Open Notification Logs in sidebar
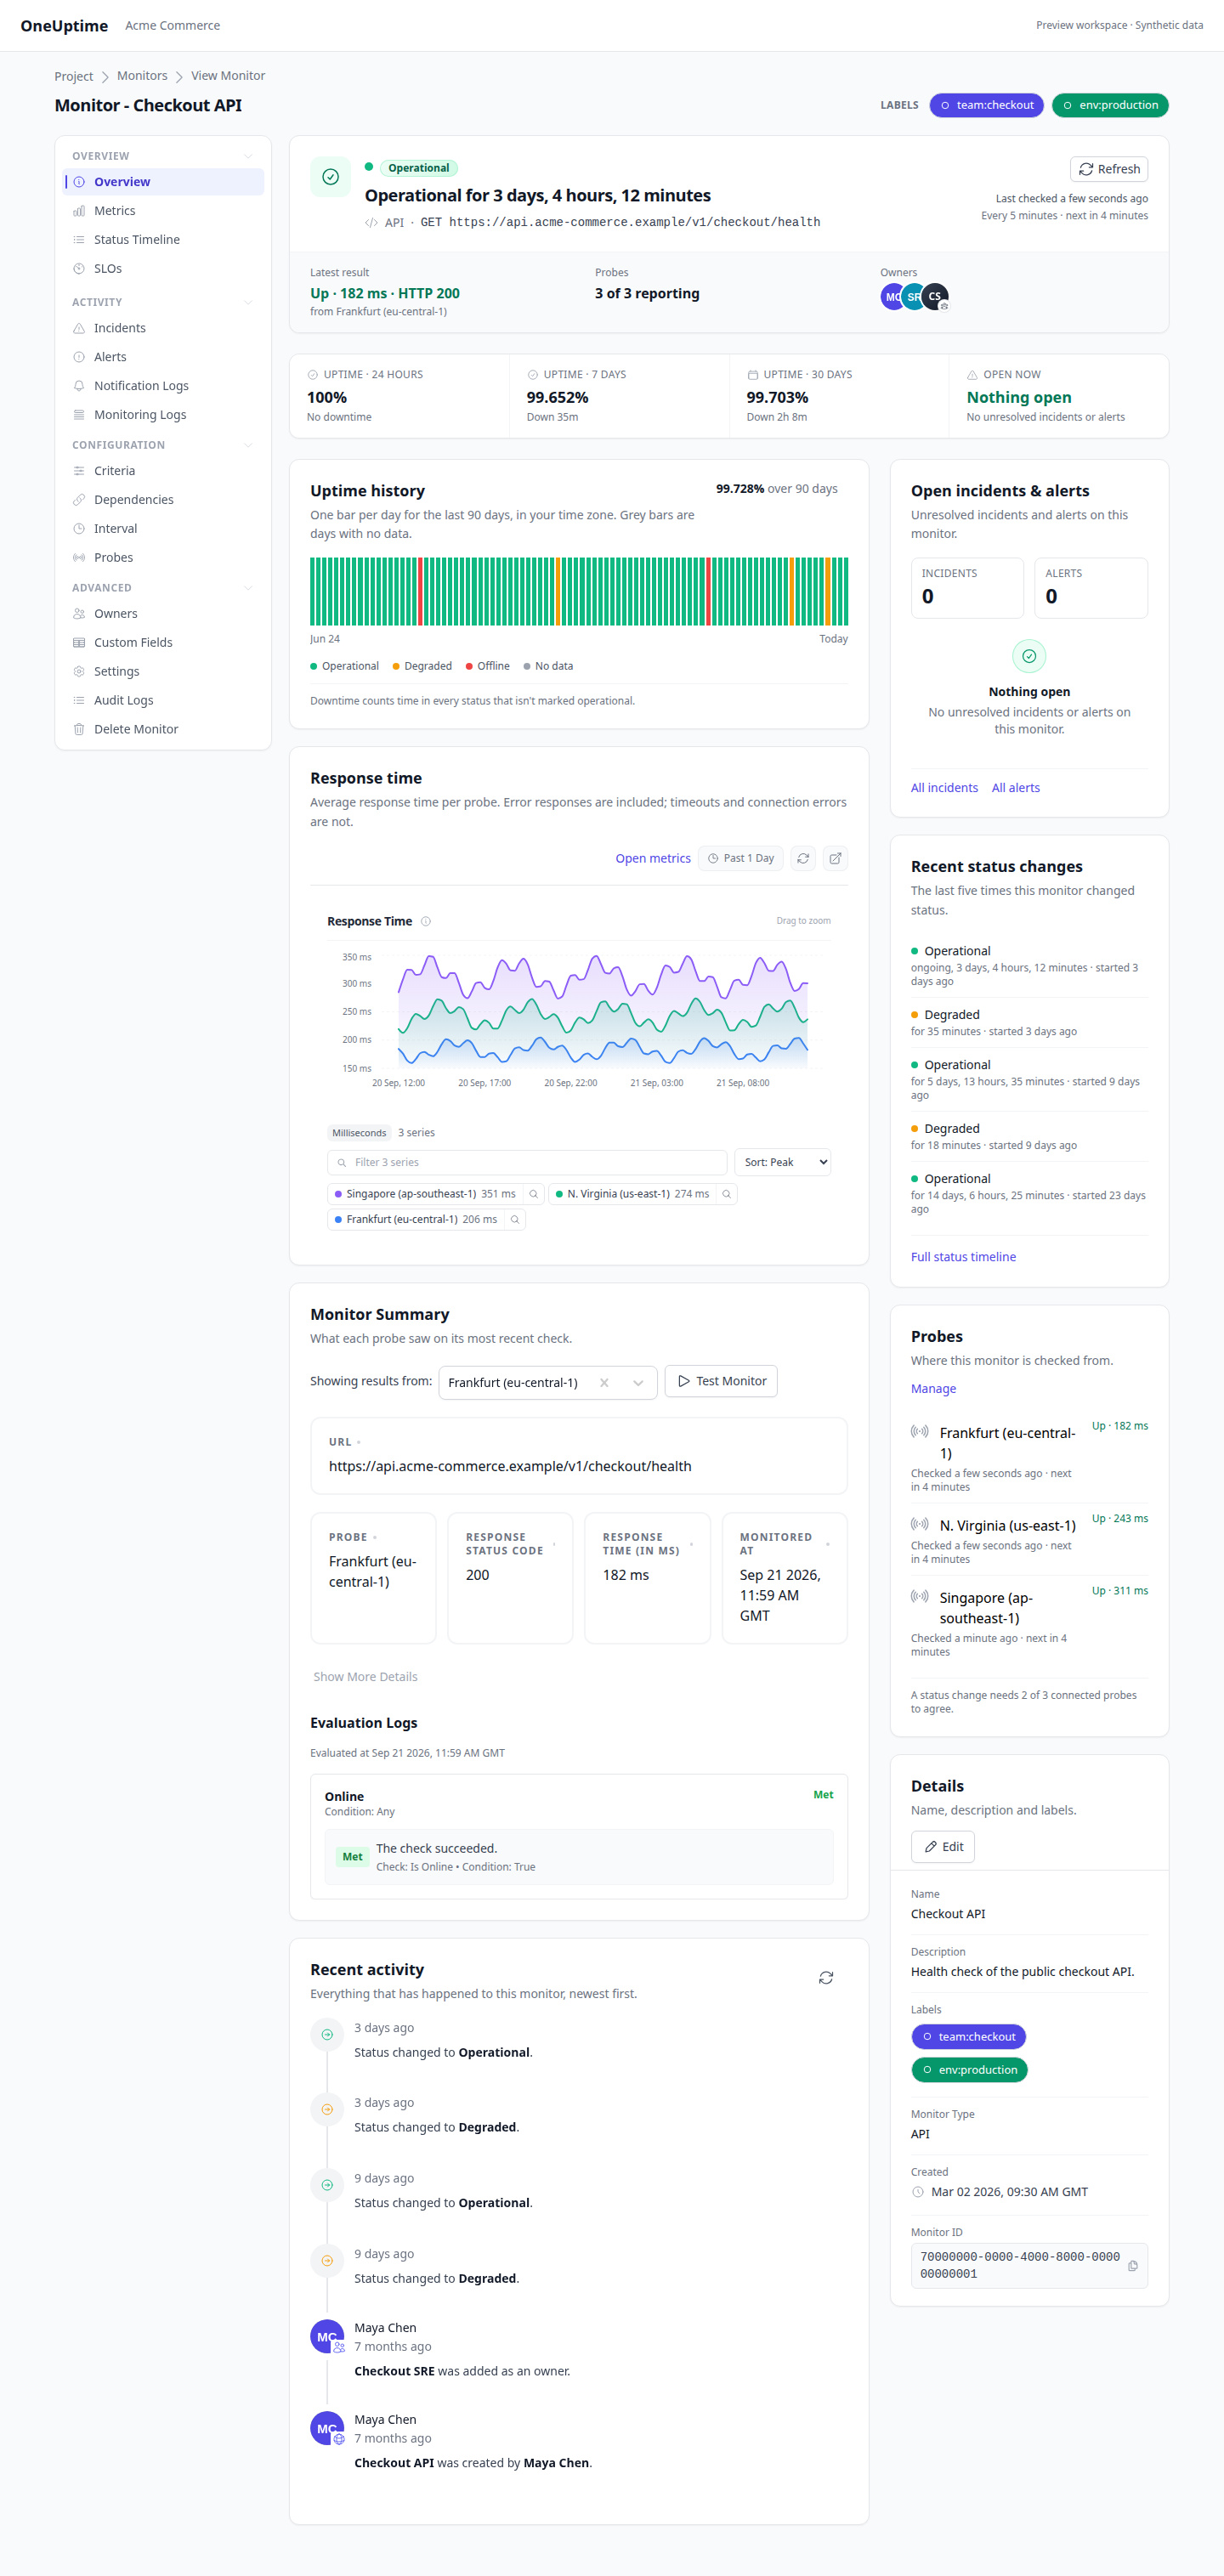Viewport: 1224px width, 2576px height. point(164,386)
